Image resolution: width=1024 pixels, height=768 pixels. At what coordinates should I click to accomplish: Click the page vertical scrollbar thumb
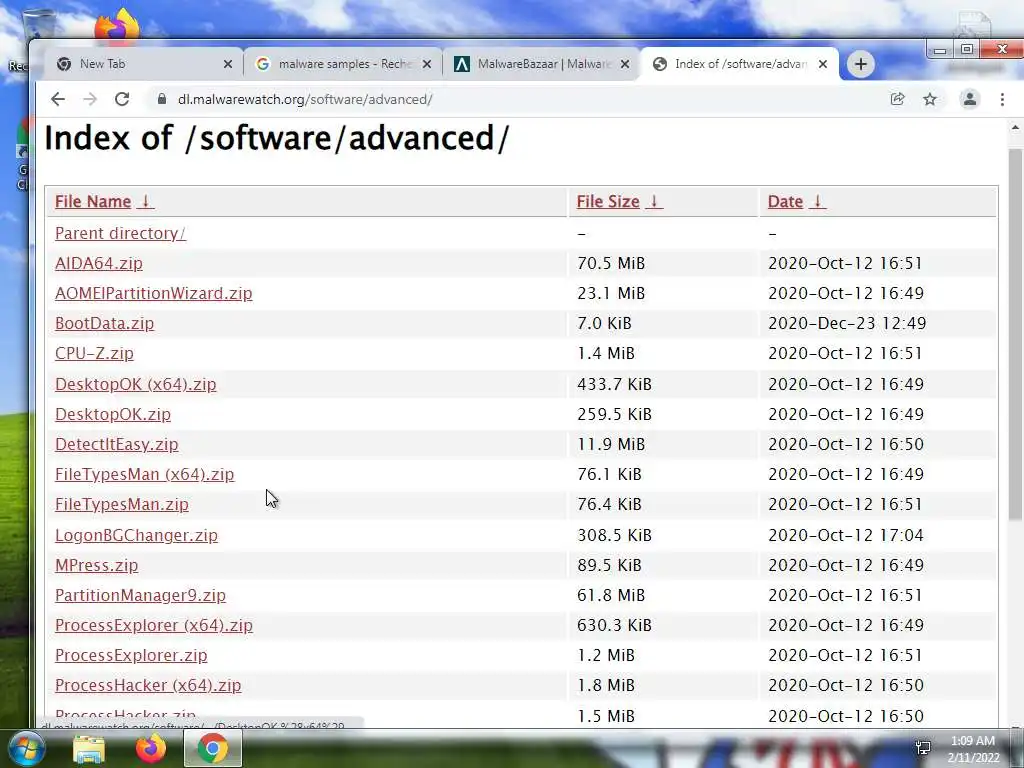tap(1016, 333)
